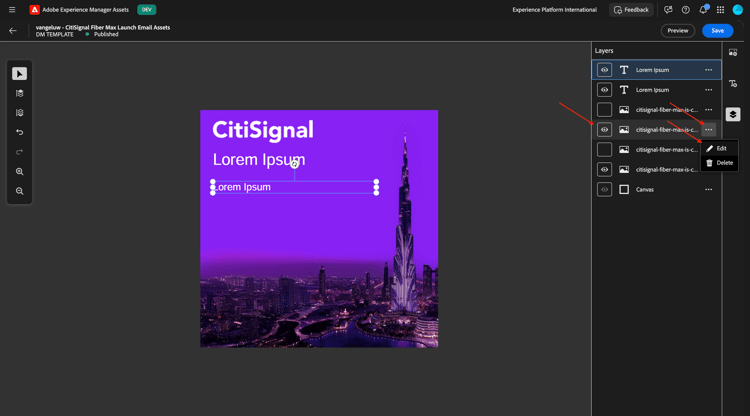Choose Edit from the layer context menu
Image resolution: width=750 pixels, height=416 pixels.
719,149
